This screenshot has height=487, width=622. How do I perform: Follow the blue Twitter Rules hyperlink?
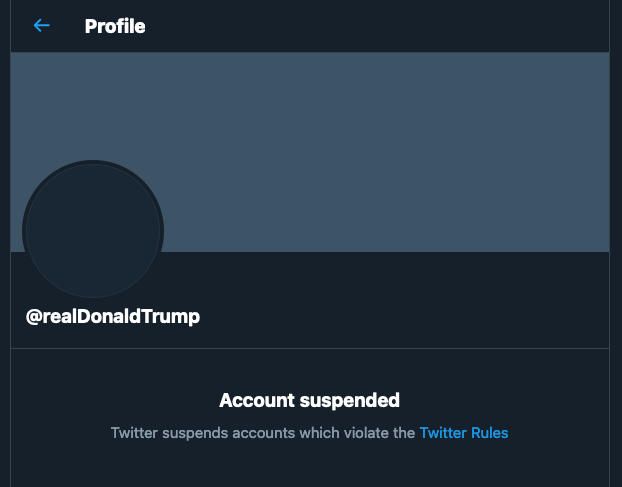464,433
